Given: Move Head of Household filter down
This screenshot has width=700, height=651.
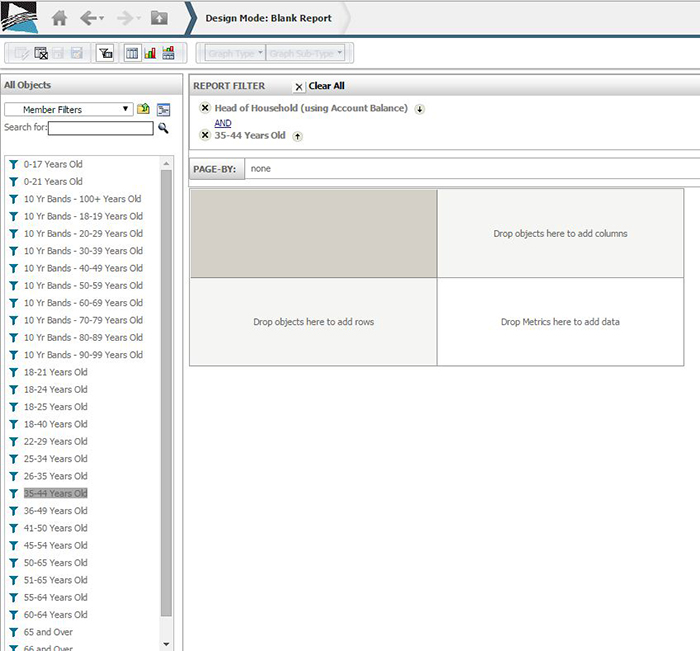Looking at the screenshot, I should click(x=419, y=109).
